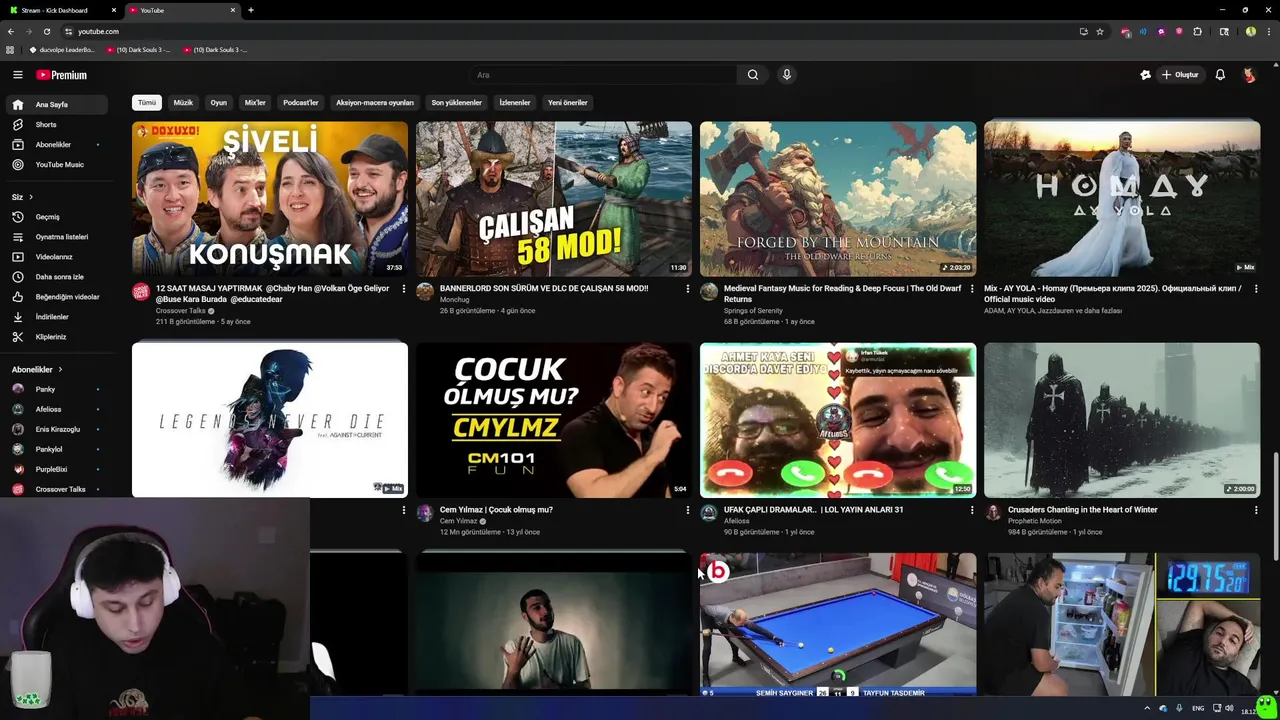The image size is (1280, 720).
Task: Click Prophetic Motion channel avatar
Action: coord(993,512)
